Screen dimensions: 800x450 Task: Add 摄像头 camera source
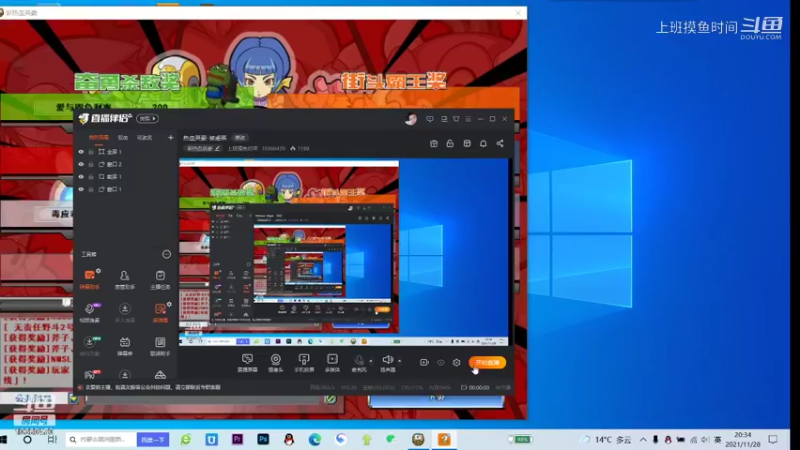276,363
